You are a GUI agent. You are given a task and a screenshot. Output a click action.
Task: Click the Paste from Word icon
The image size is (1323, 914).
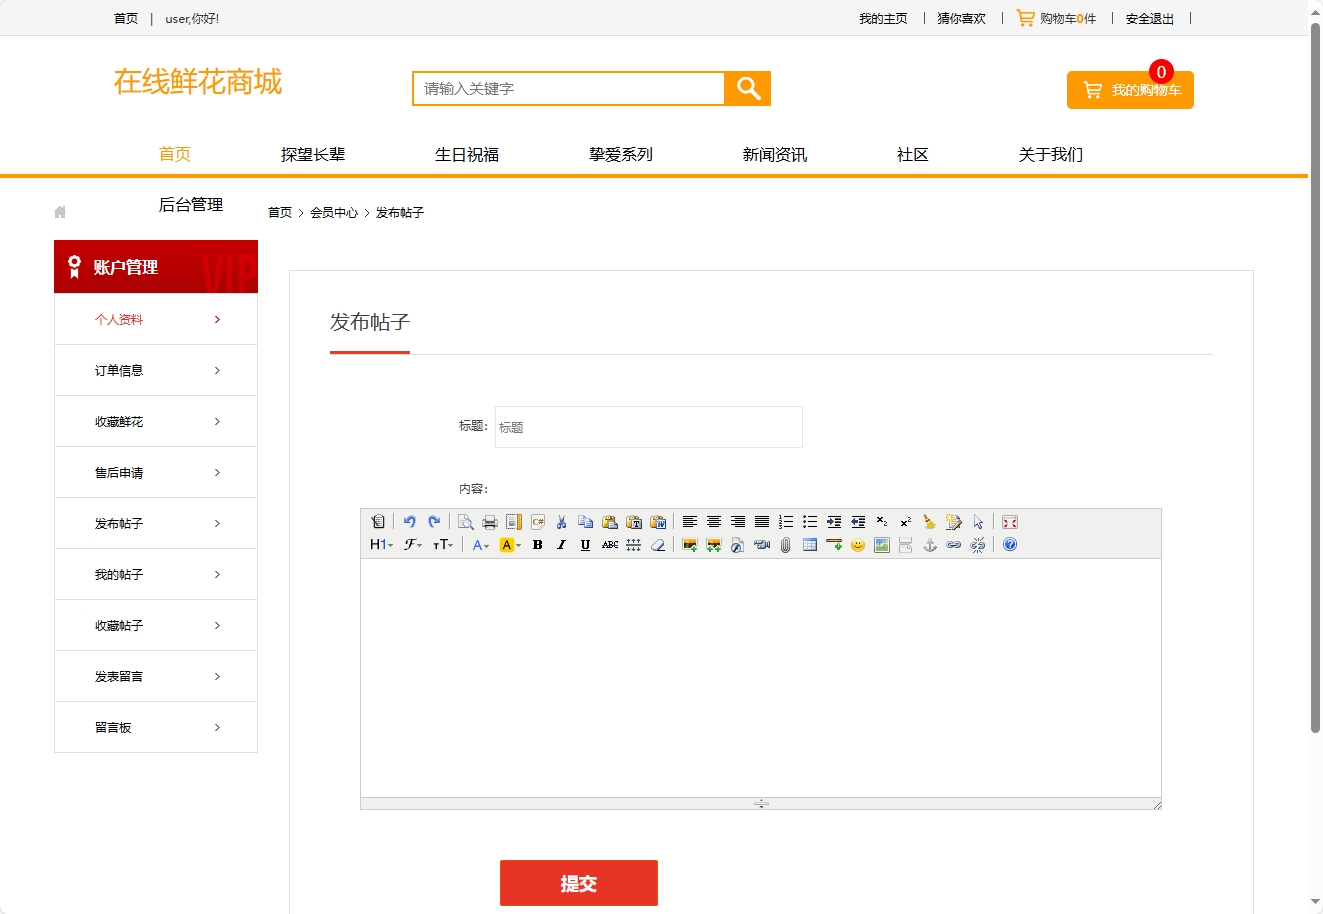[659, 521]
